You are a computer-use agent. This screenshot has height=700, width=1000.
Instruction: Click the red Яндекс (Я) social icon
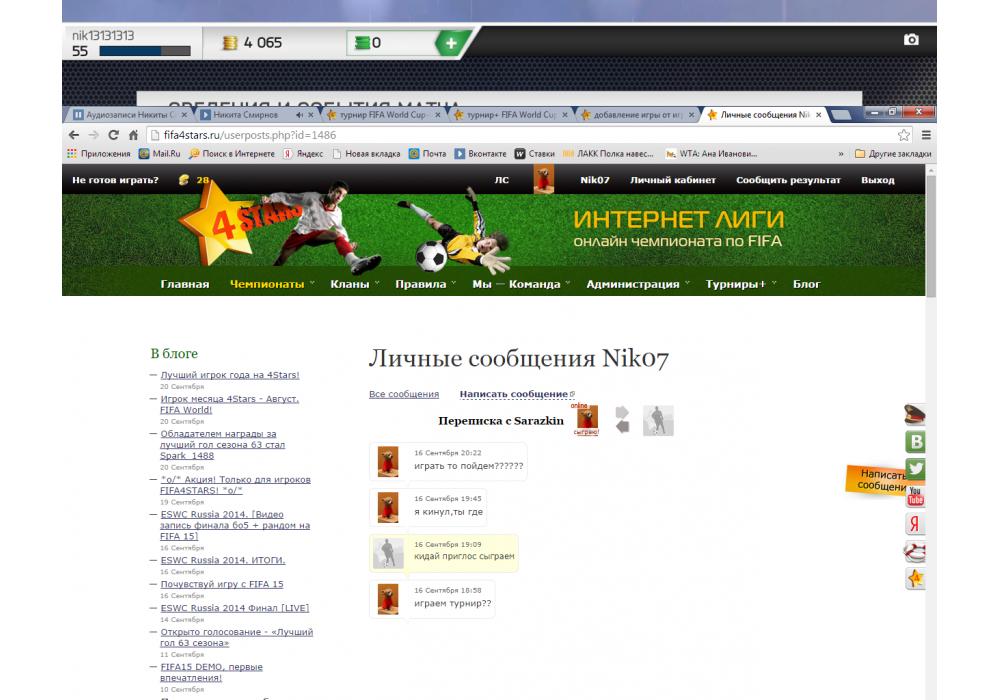[915, 523]
